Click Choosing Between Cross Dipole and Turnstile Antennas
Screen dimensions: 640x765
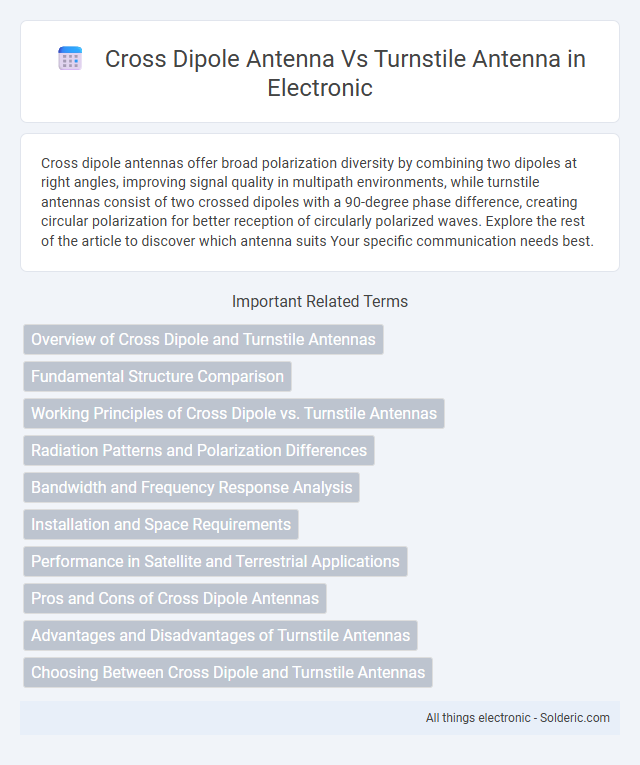(x=228, y=672)
